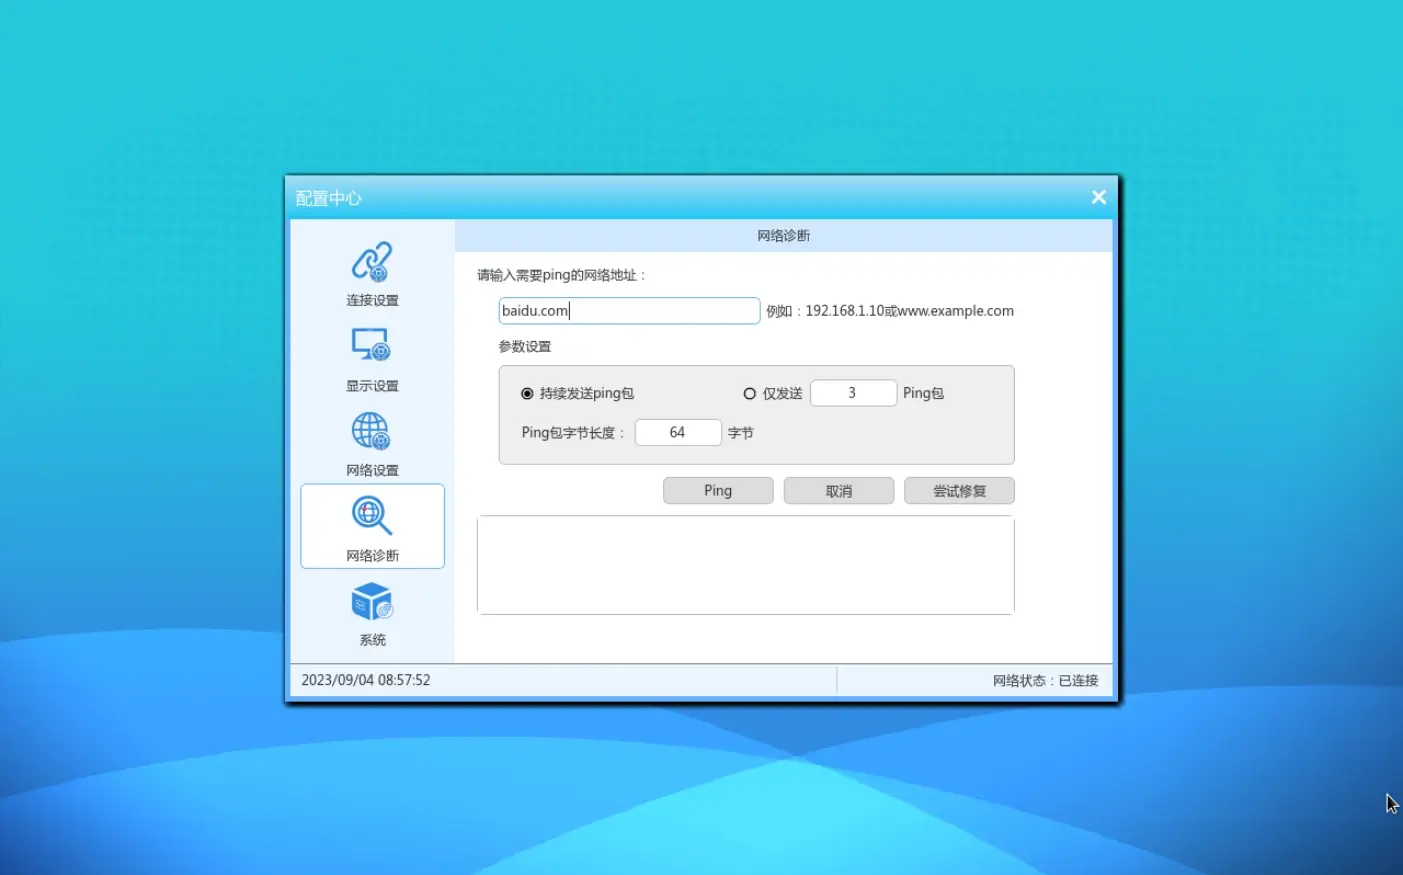Click the 网络诊断 panel header
The width and height of the screenshot is (1403, 875).
click(784, 236)
